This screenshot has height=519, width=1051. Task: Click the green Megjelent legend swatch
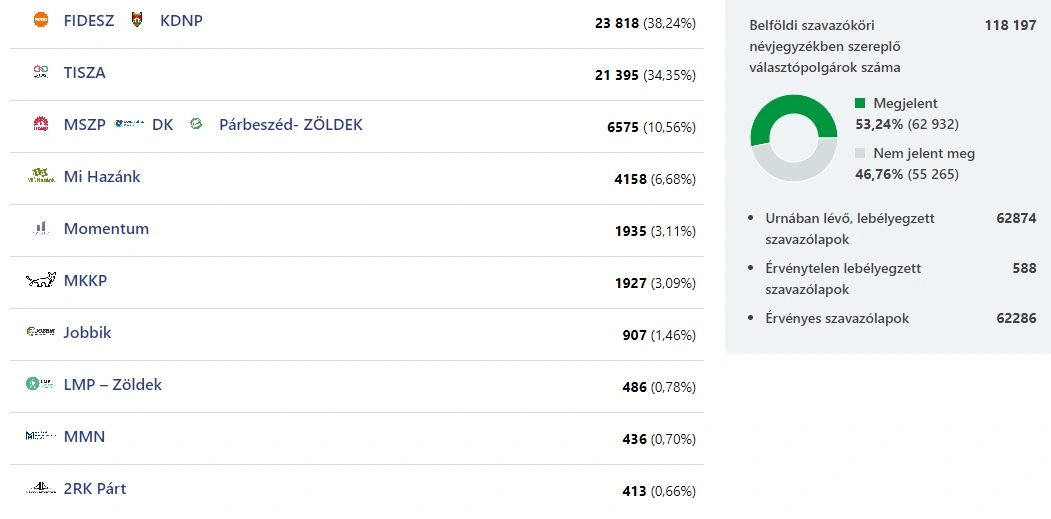pos(860,103)
